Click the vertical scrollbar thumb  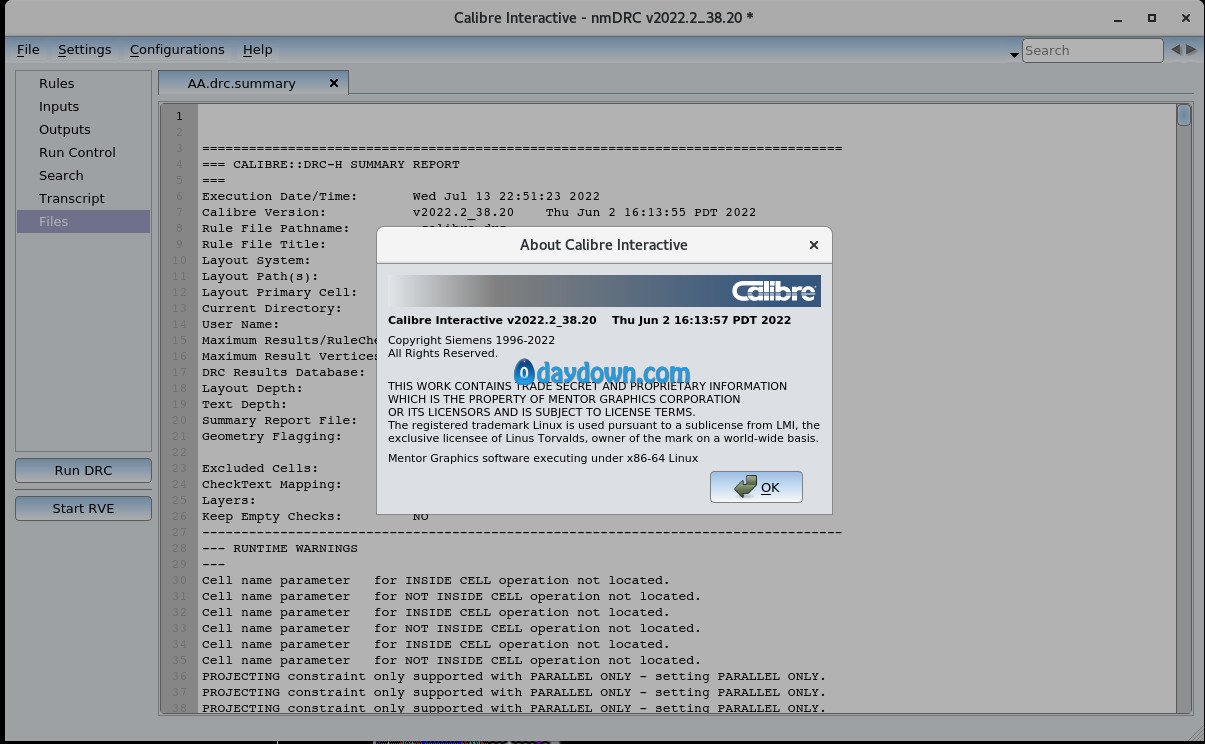tap(1184, 115)
